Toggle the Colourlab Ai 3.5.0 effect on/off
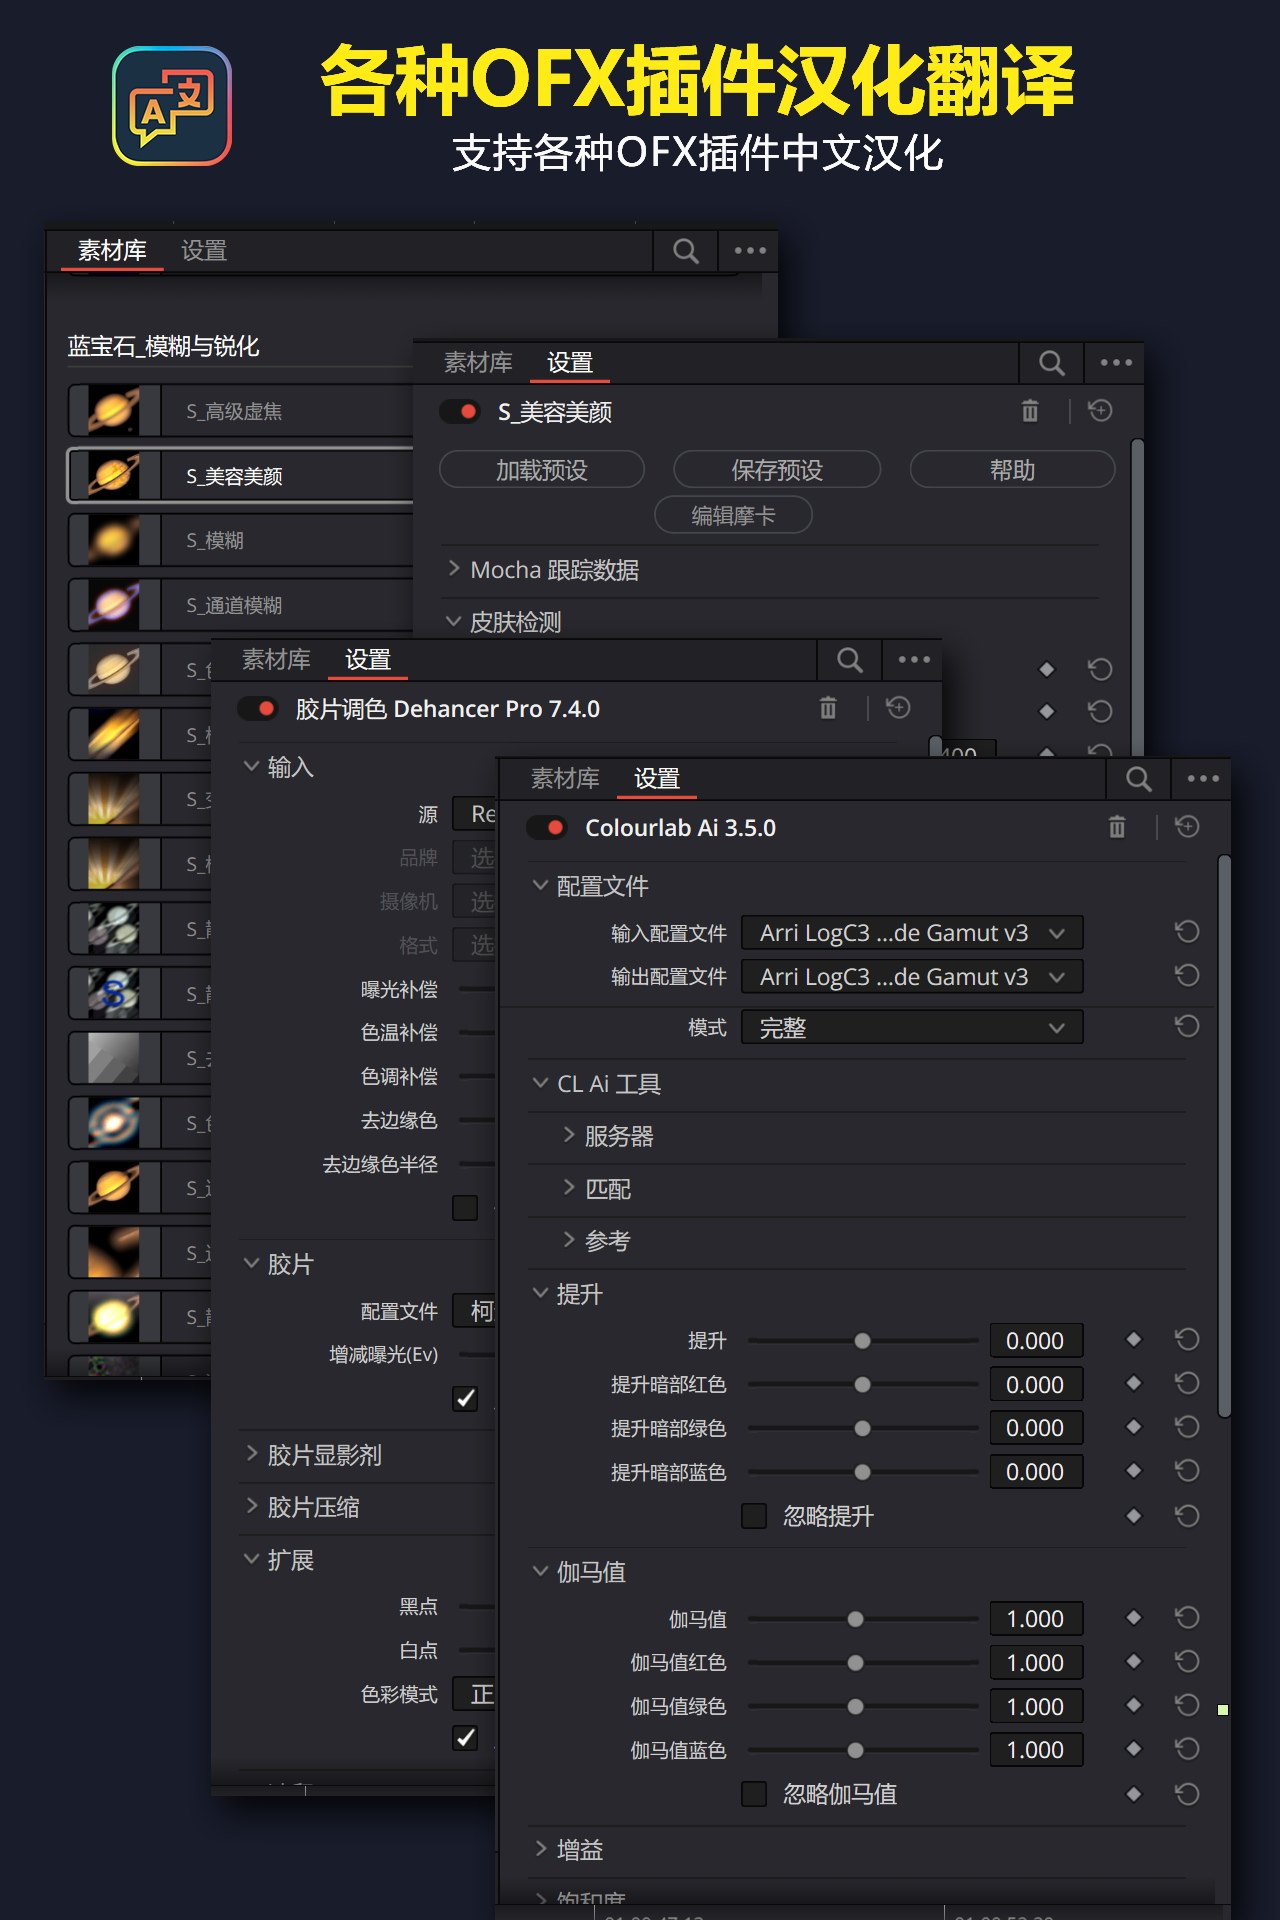This screenshot has width=1280, height=1920. [x=547, y=828]
